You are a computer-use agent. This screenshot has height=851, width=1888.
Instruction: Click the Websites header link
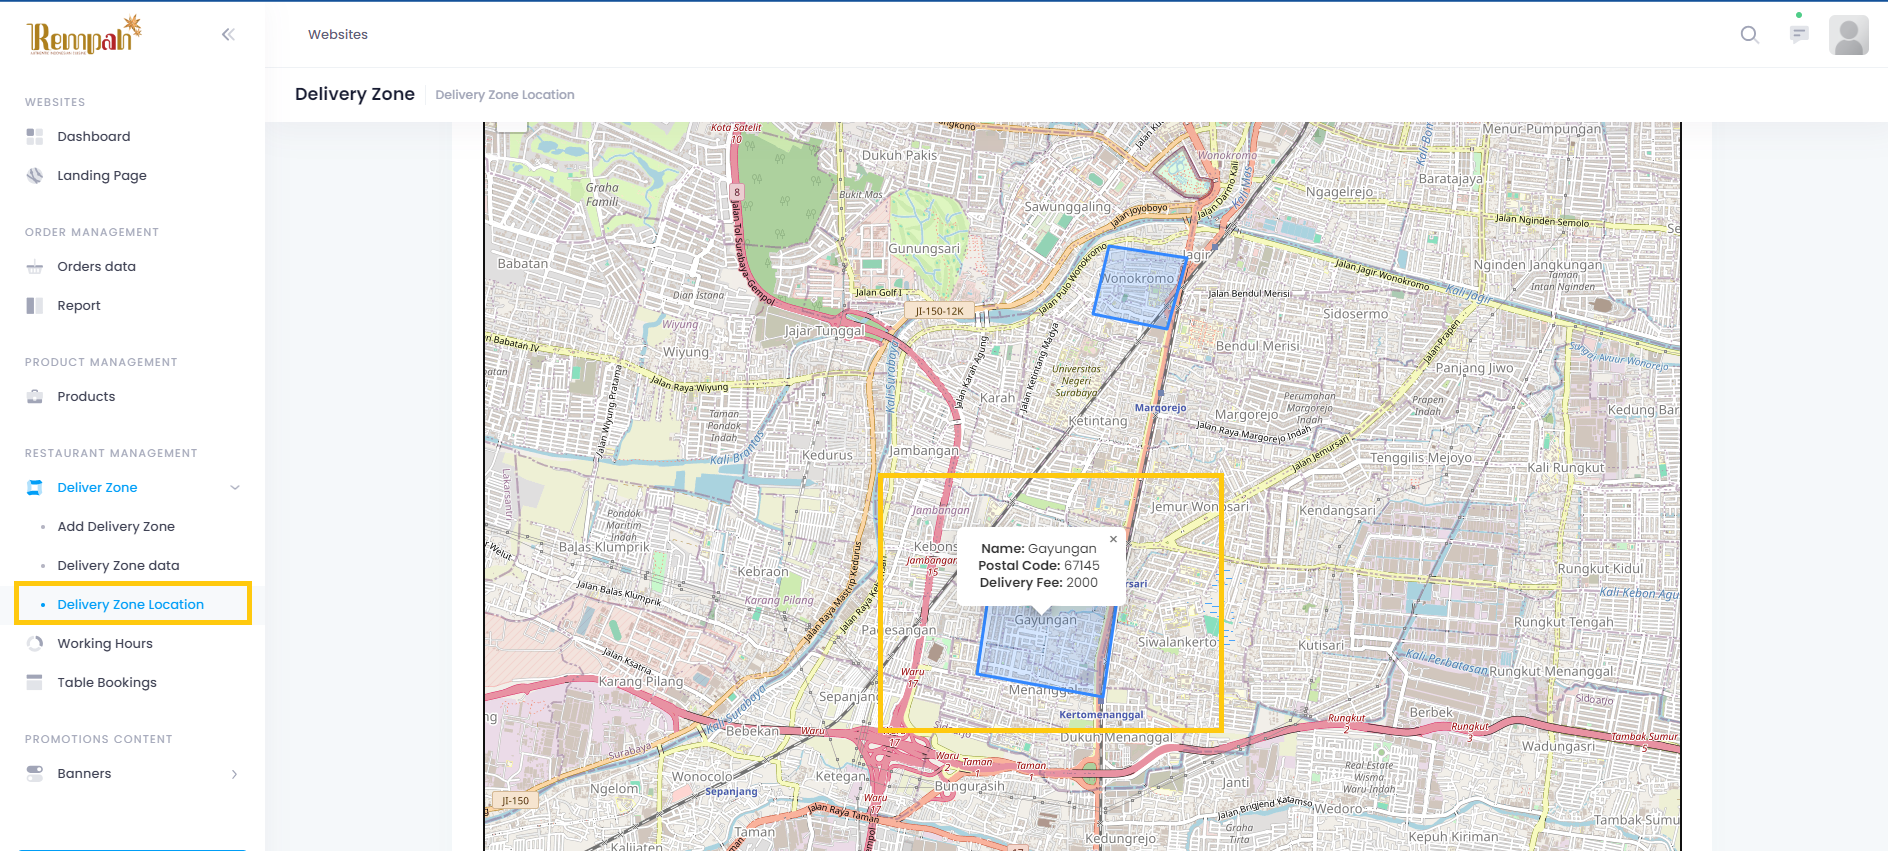[338, 35]
